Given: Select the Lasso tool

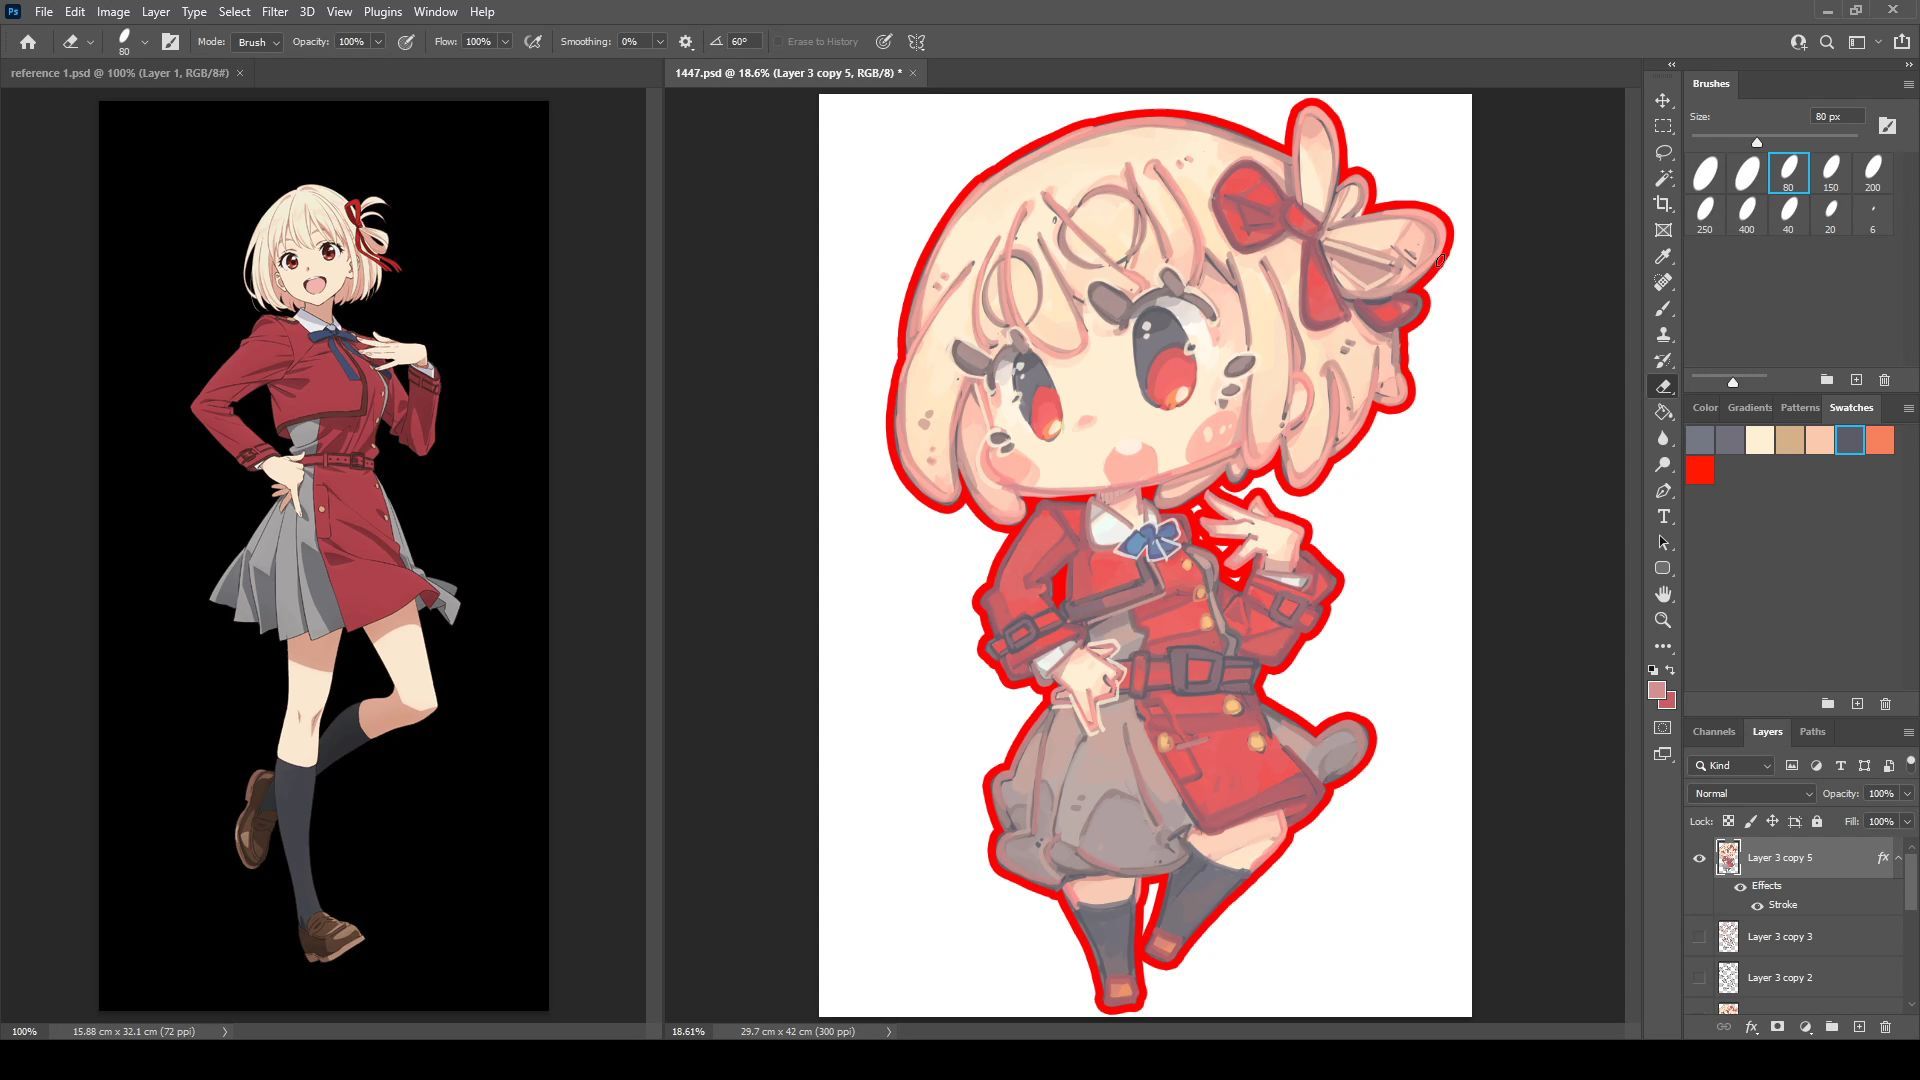Looking at the screenshot, I should pos(1663,153).
